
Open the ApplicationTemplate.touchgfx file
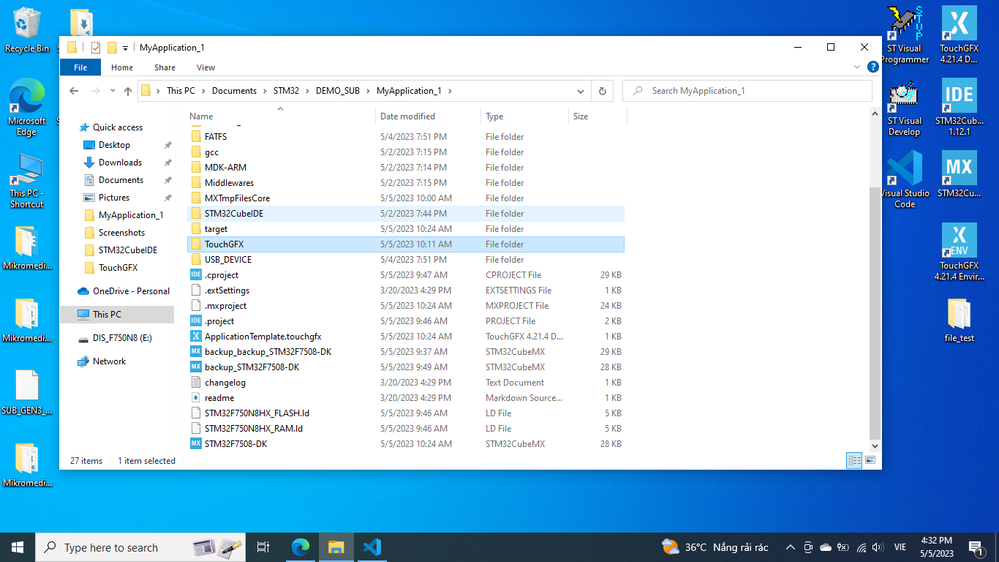[262, 337]
